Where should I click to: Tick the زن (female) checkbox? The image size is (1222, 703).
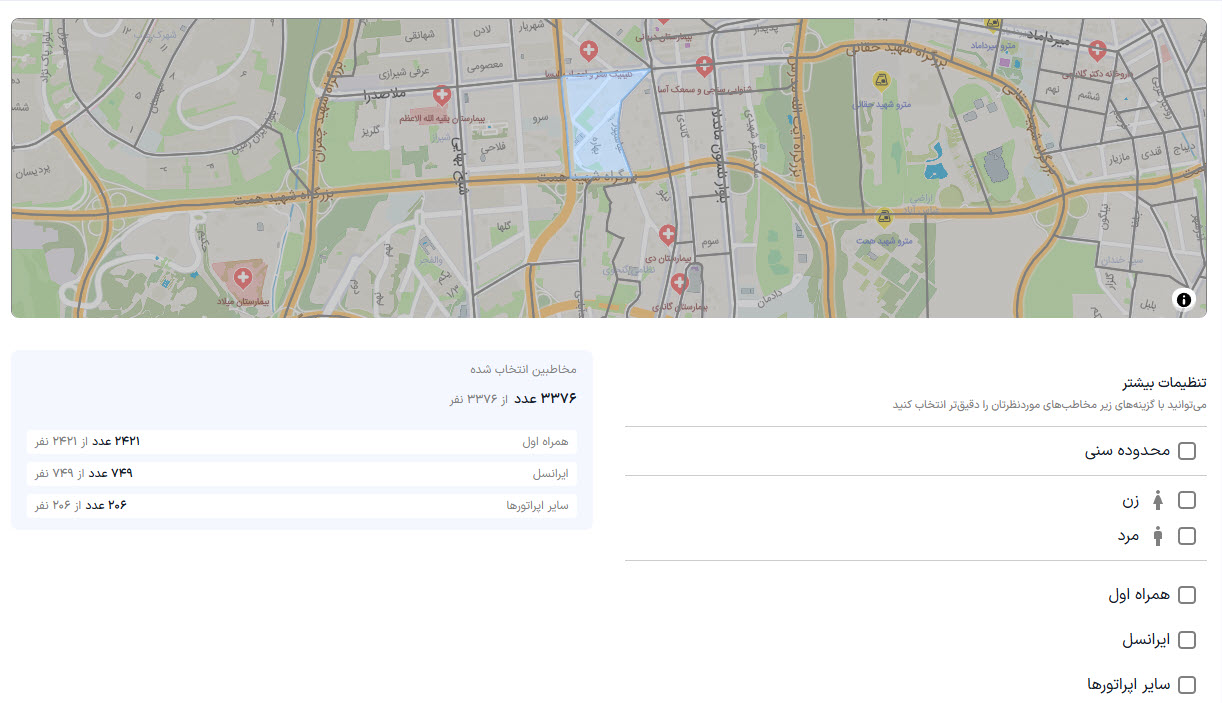(1187, 500)
